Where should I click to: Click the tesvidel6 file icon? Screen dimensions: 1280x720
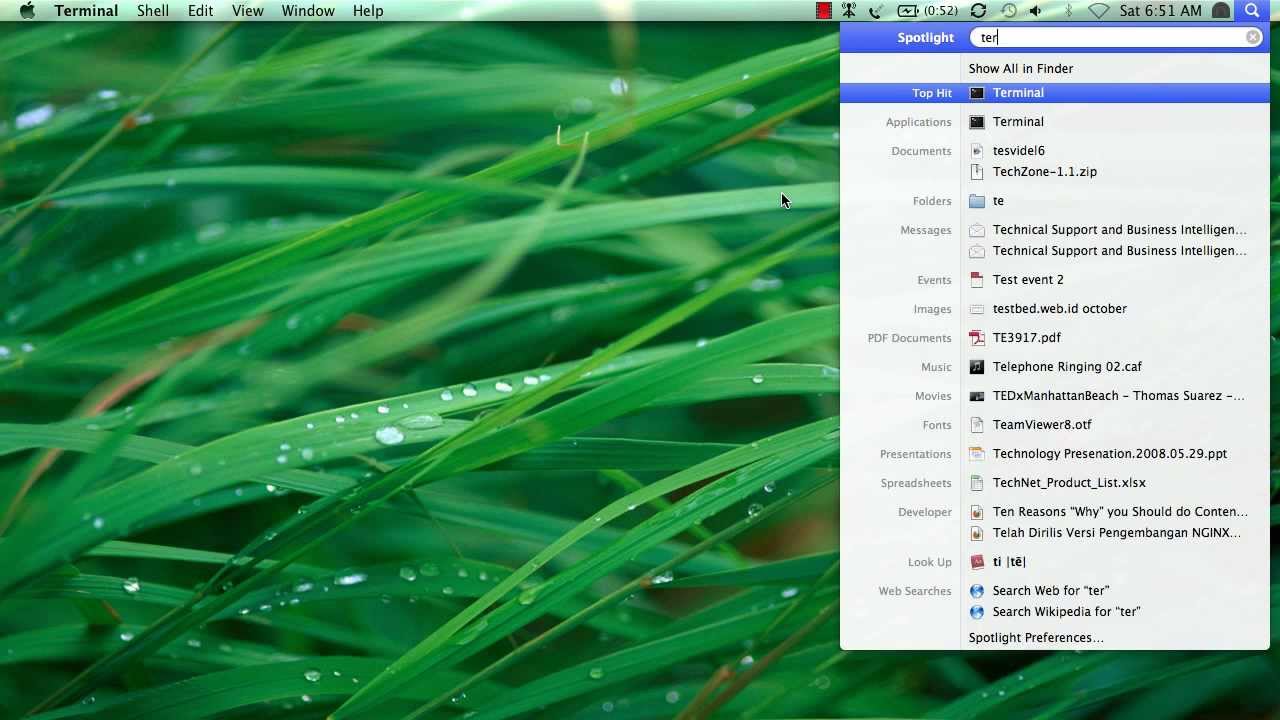(x=977, y=151)
